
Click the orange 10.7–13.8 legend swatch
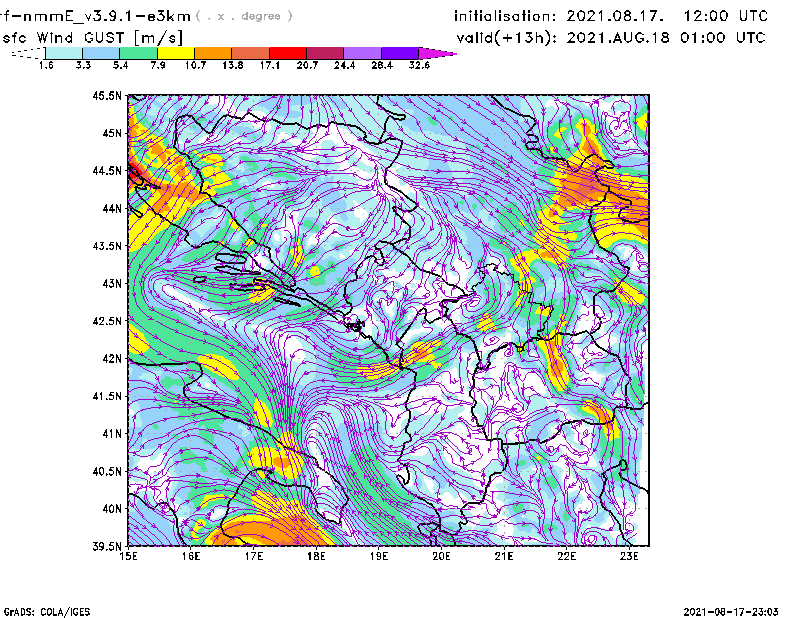tap(211, 52)
